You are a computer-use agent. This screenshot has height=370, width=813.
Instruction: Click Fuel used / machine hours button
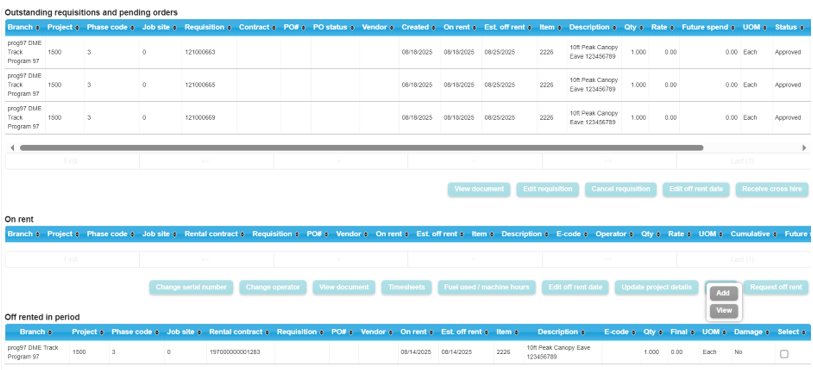pyautogui.click(x=486, y=287)
